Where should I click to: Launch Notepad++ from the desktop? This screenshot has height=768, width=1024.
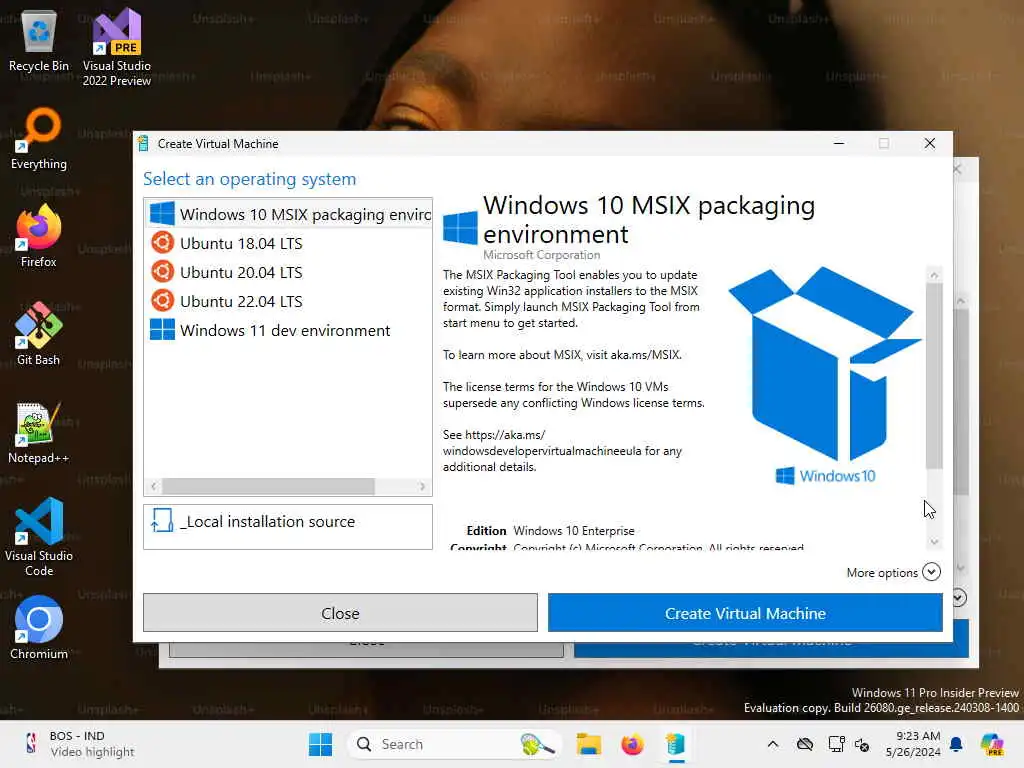pos(39,432)
